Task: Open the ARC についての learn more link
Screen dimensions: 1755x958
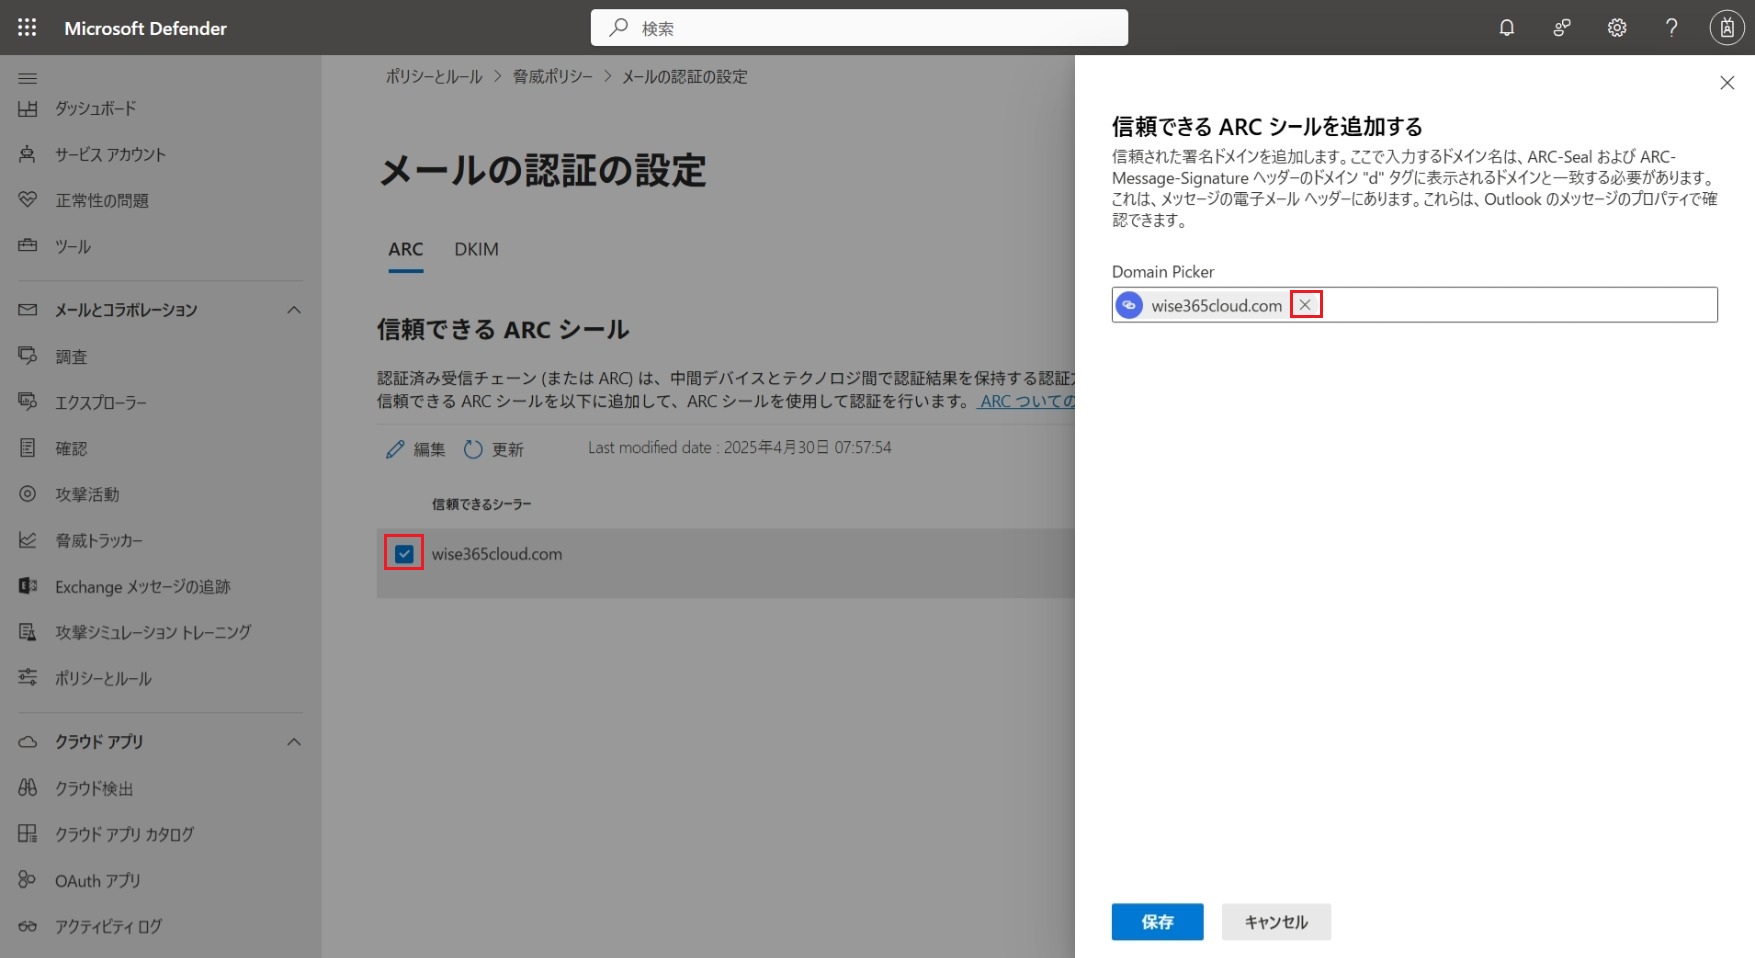Action: pos(1027,402)
